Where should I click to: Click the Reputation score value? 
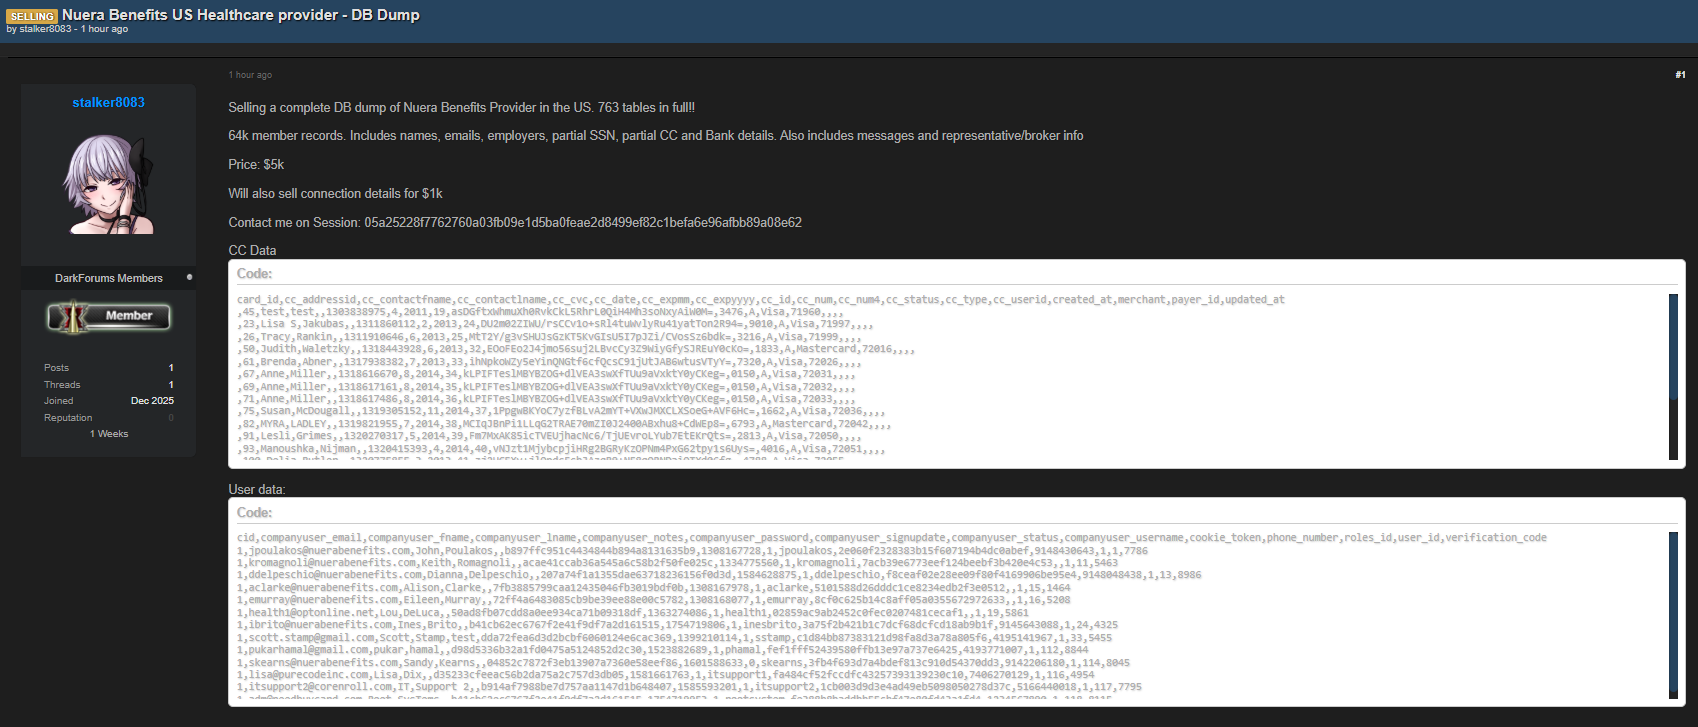pos(171,418)
